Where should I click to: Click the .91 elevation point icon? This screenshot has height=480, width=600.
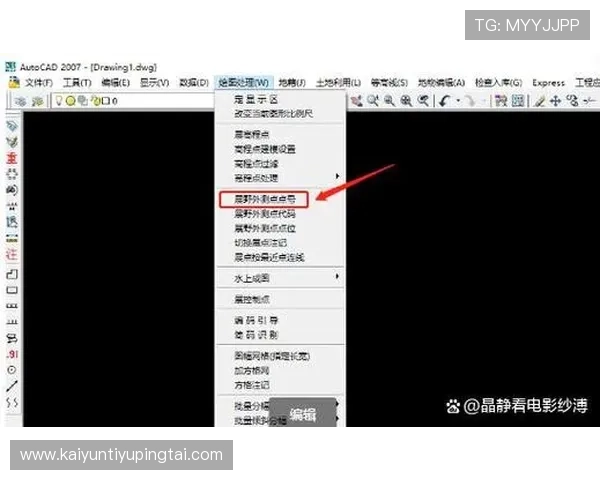(x=12, y=354)
